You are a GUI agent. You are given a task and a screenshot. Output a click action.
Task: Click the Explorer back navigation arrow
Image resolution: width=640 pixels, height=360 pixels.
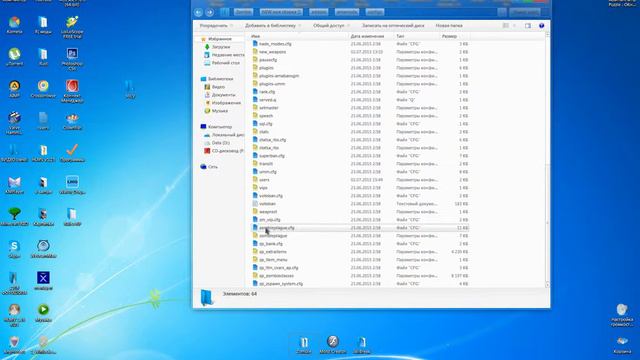click(198, 13)
